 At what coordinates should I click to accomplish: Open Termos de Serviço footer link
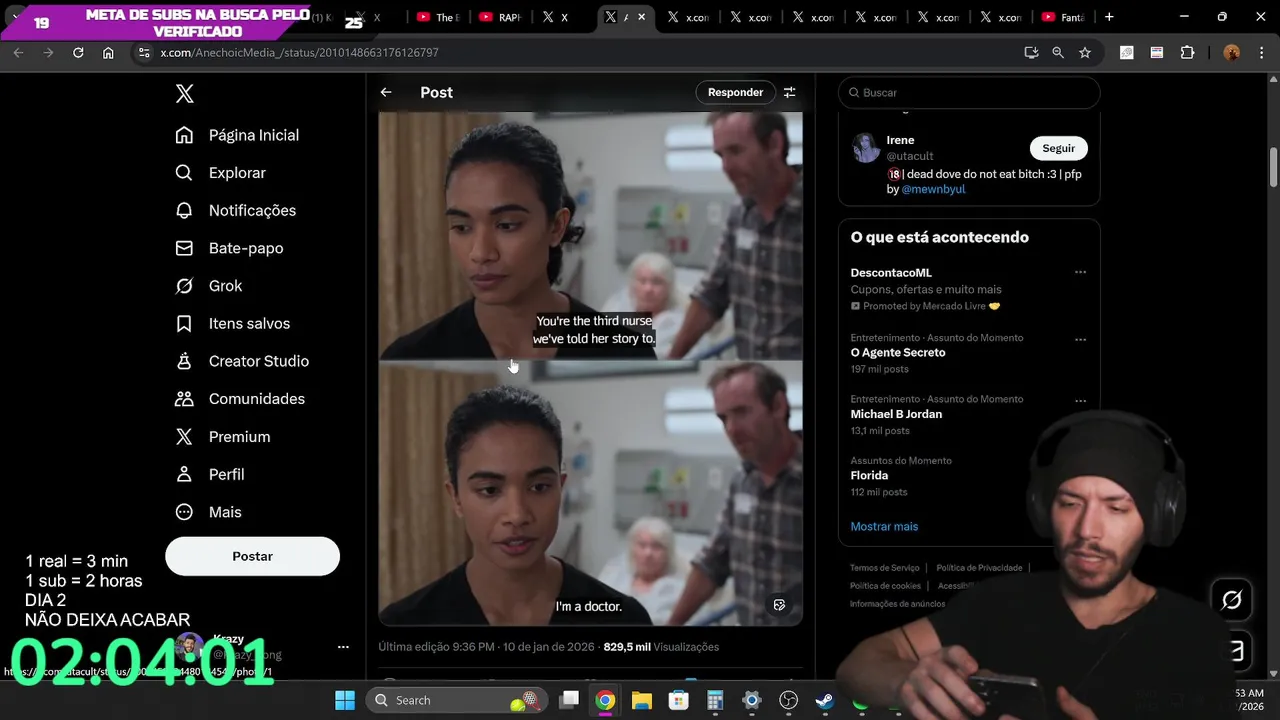884,568
